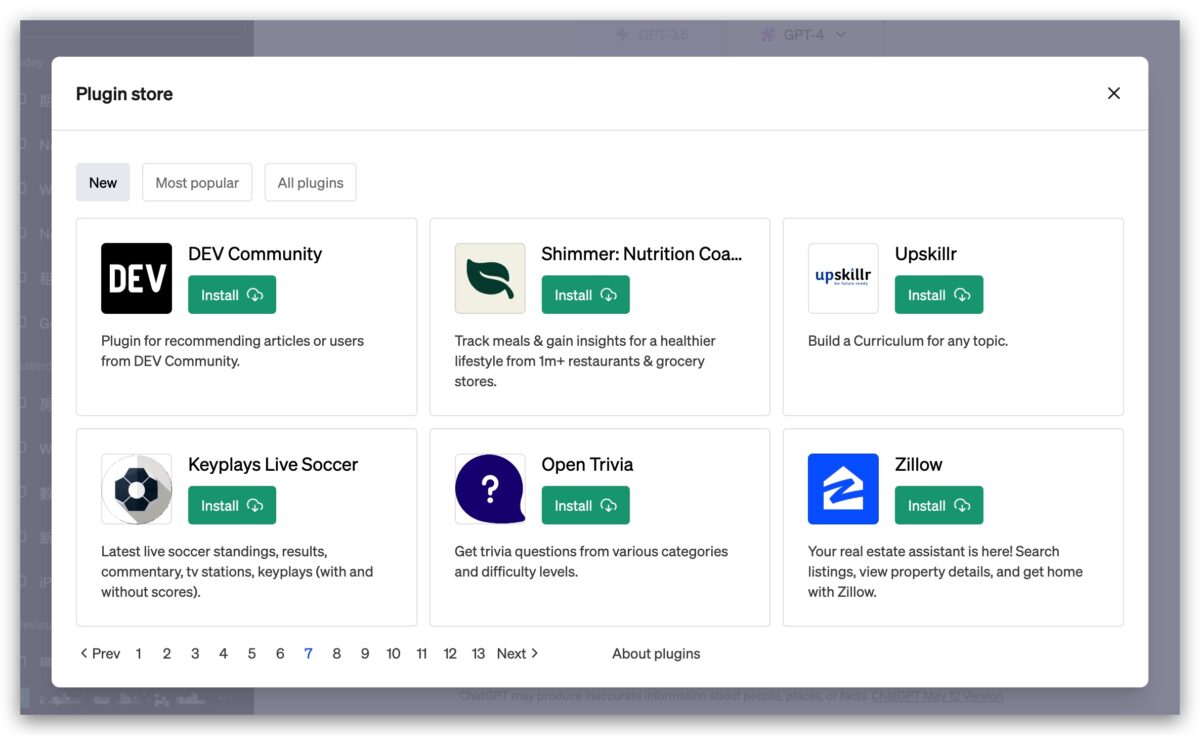Click the Keyplays Live Soccer title
The width and height of the screenshot is (1200, 735).
click(x=273, y=464)
